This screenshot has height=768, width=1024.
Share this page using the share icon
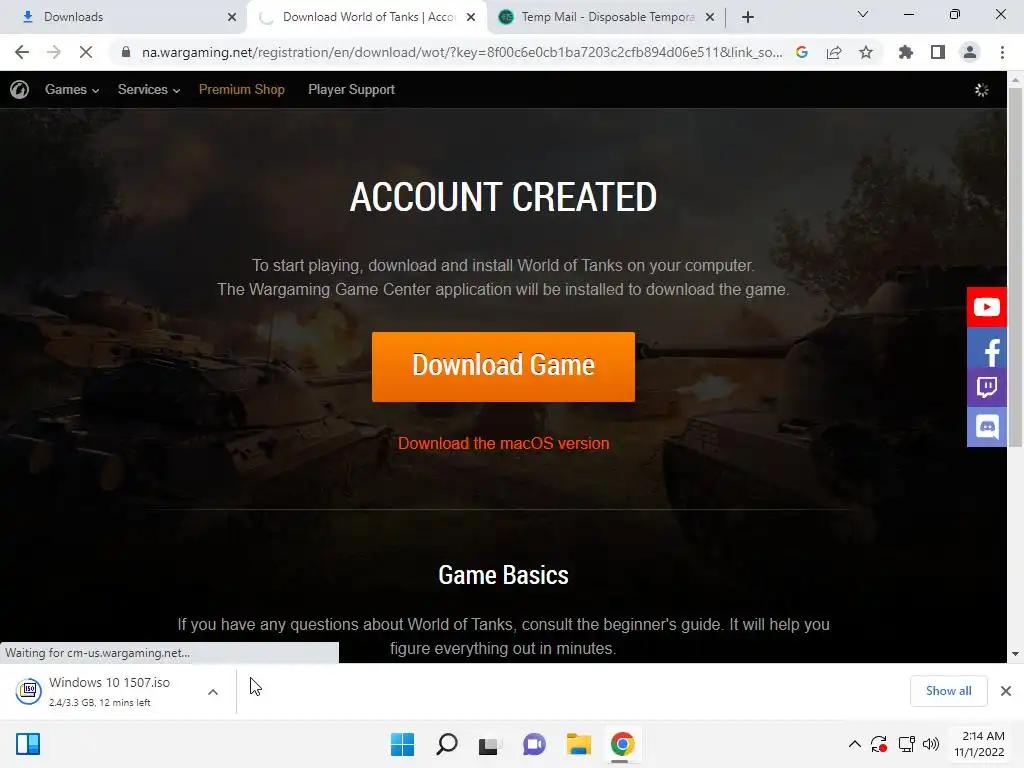click(x=834, y=52)
